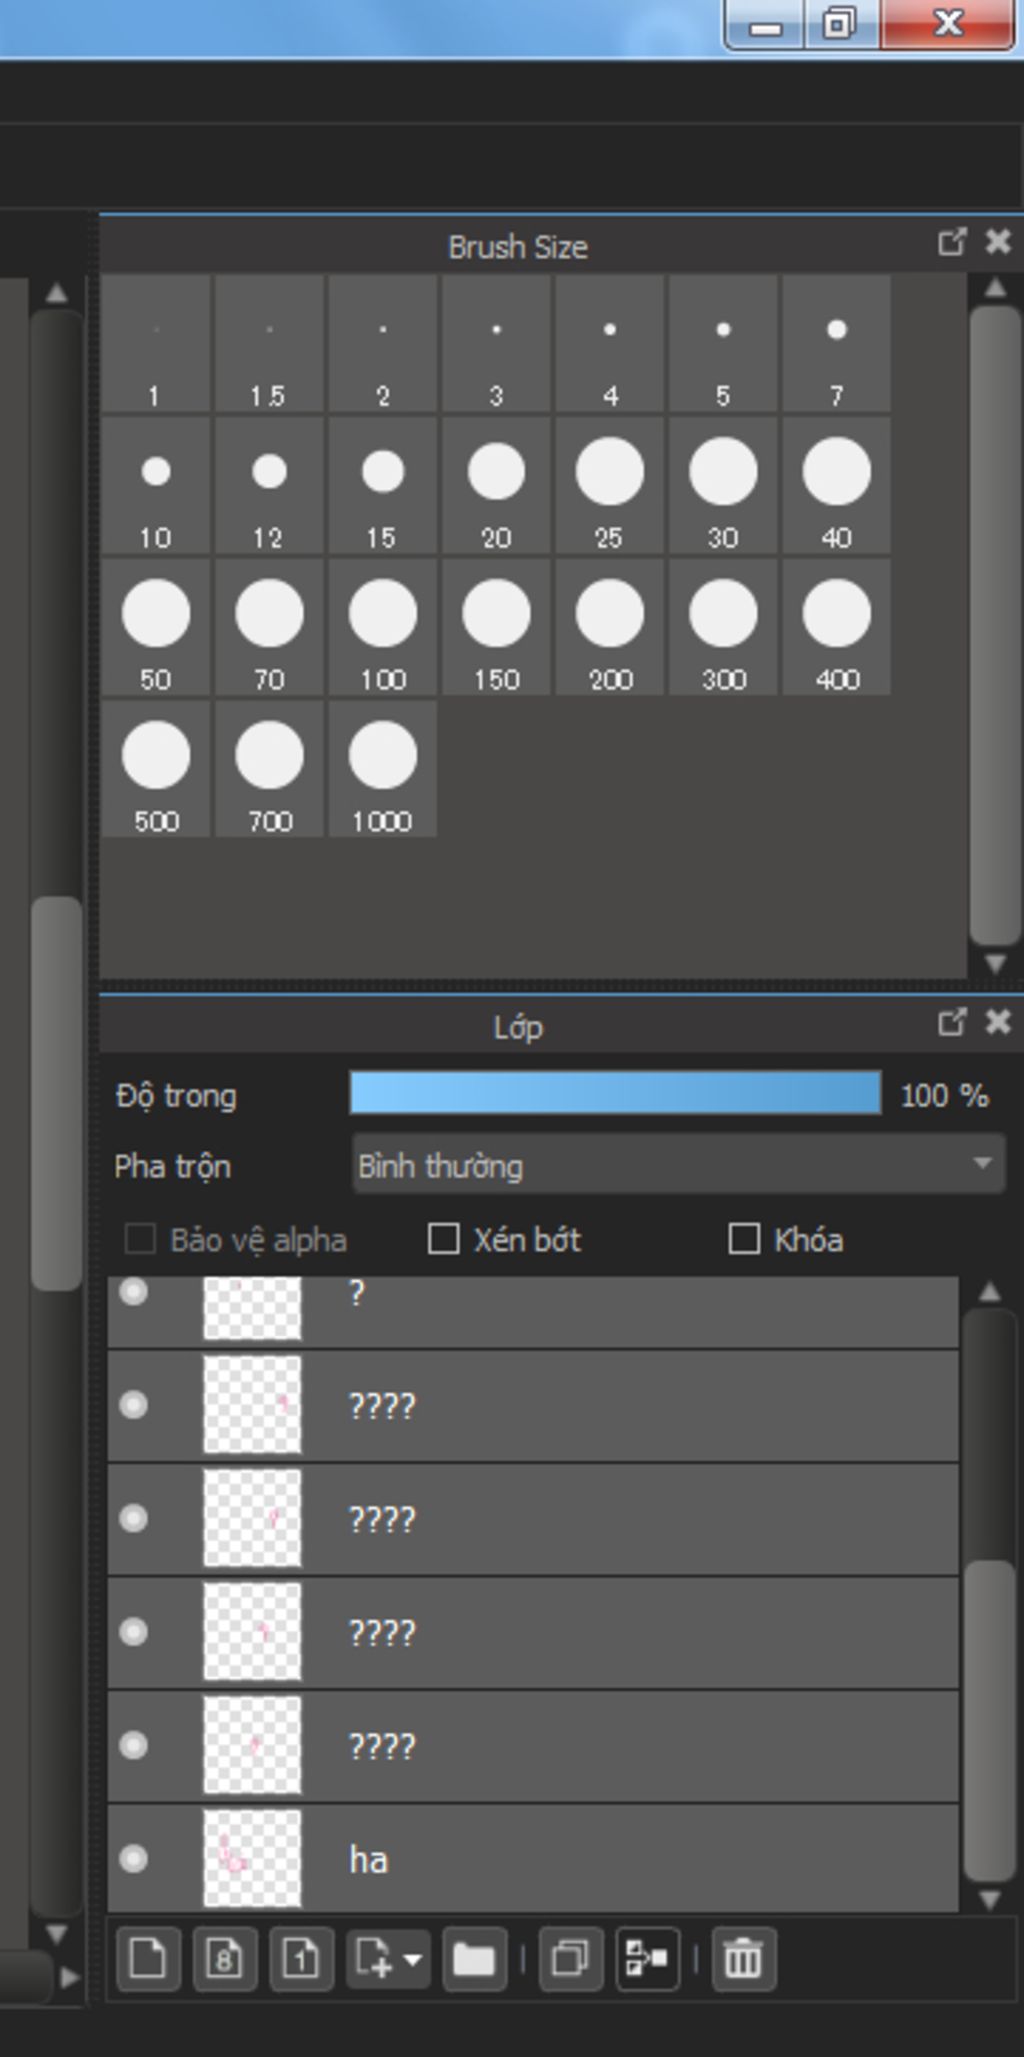Screen dimensions: 1024x2057
Task: Add a new 8-bit layer
Action: [x=224, y=1958]
